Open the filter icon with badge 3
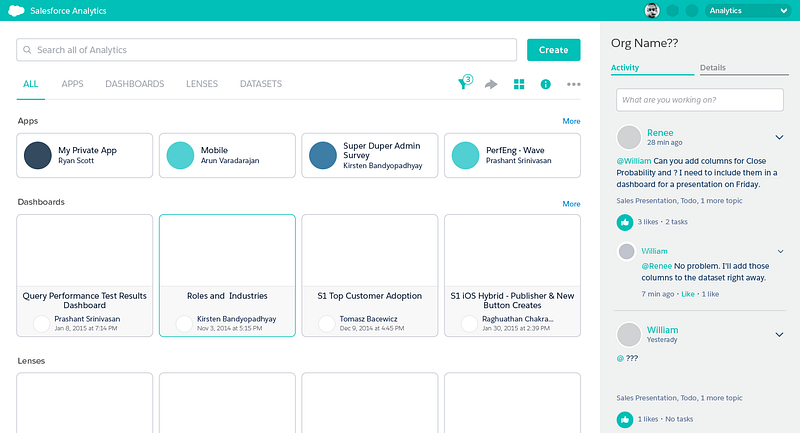800x433 pixels. point(465,83)
